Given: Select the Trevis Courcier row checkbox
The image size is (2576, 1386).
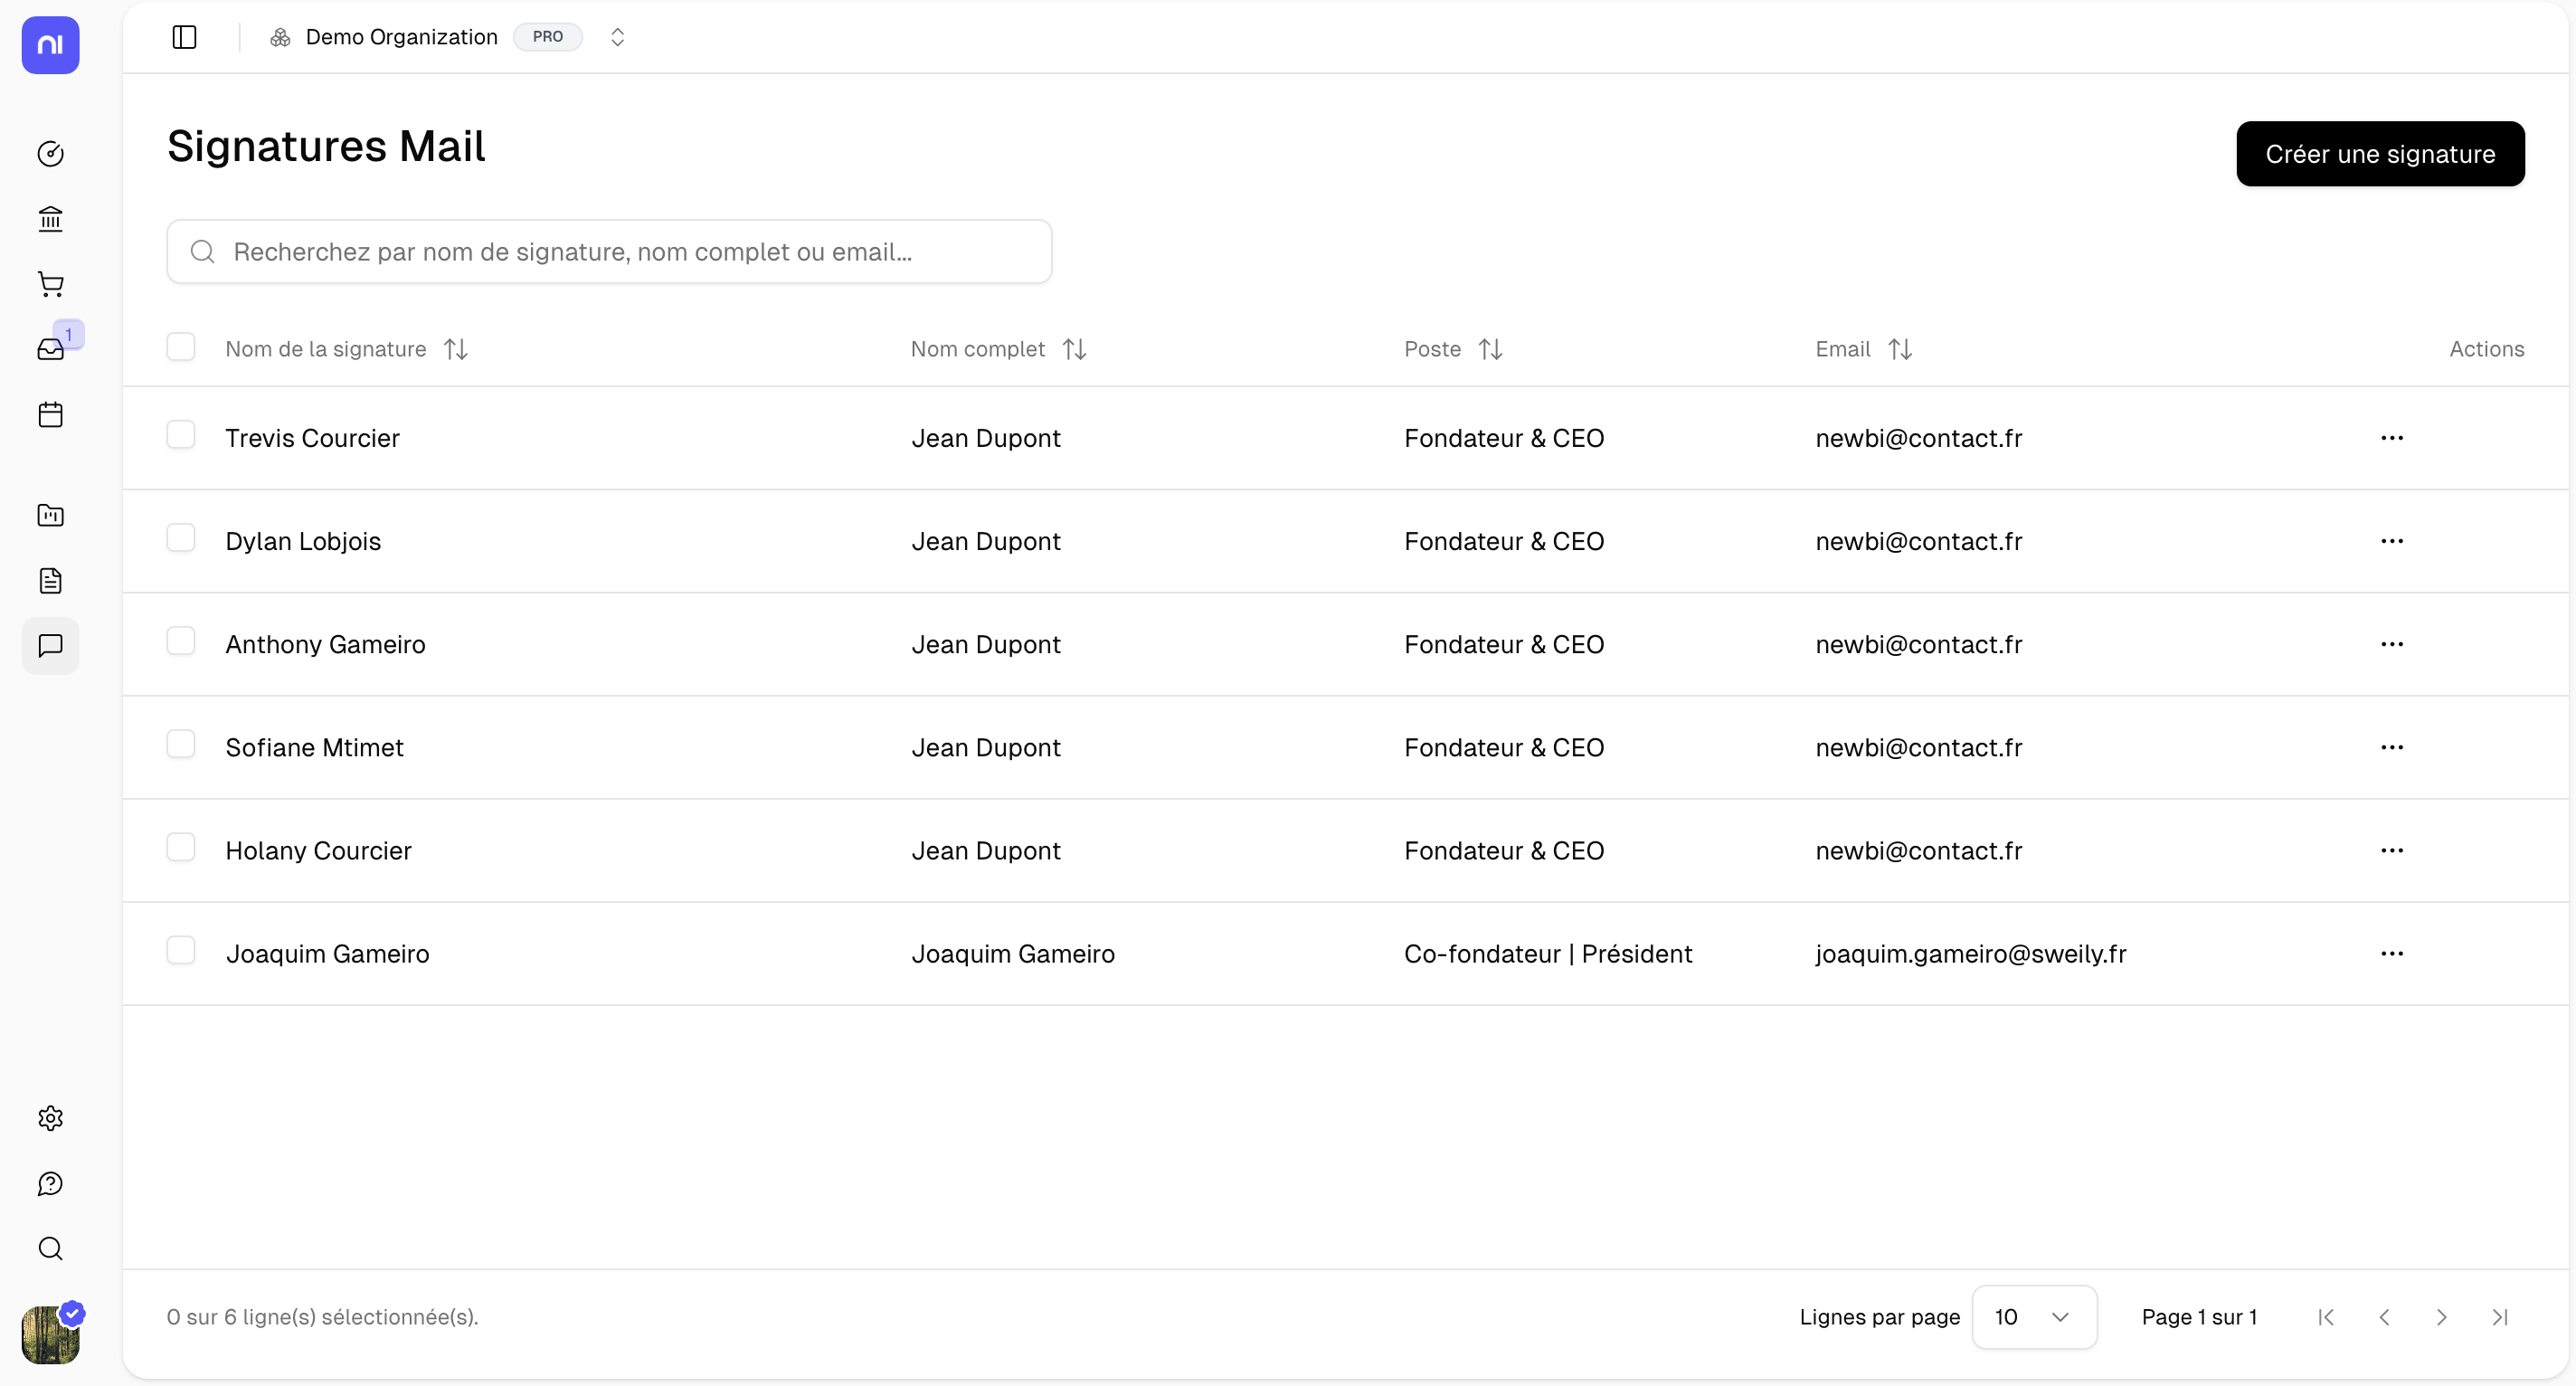Looking at the screenshot, I should click(x=181, y=436).
